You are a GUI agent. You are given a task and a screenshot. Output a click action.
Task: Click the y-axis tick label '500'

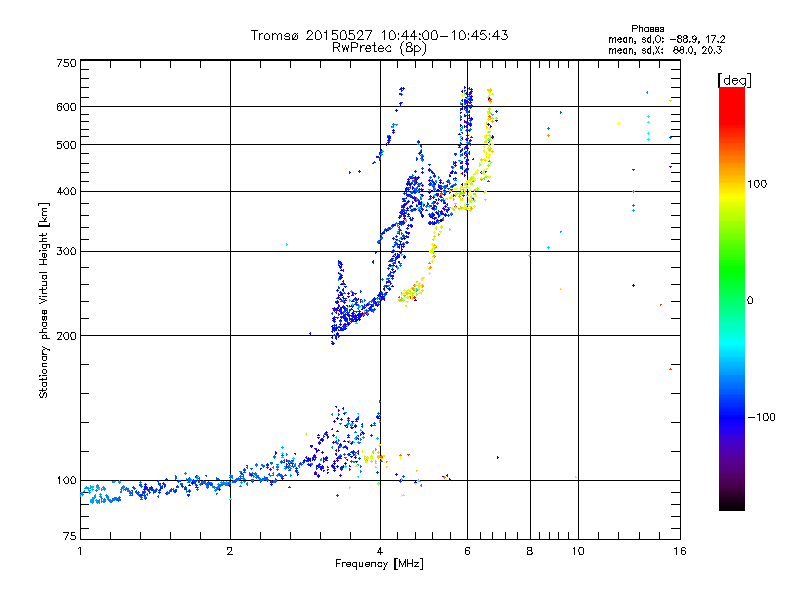[66, 145]
